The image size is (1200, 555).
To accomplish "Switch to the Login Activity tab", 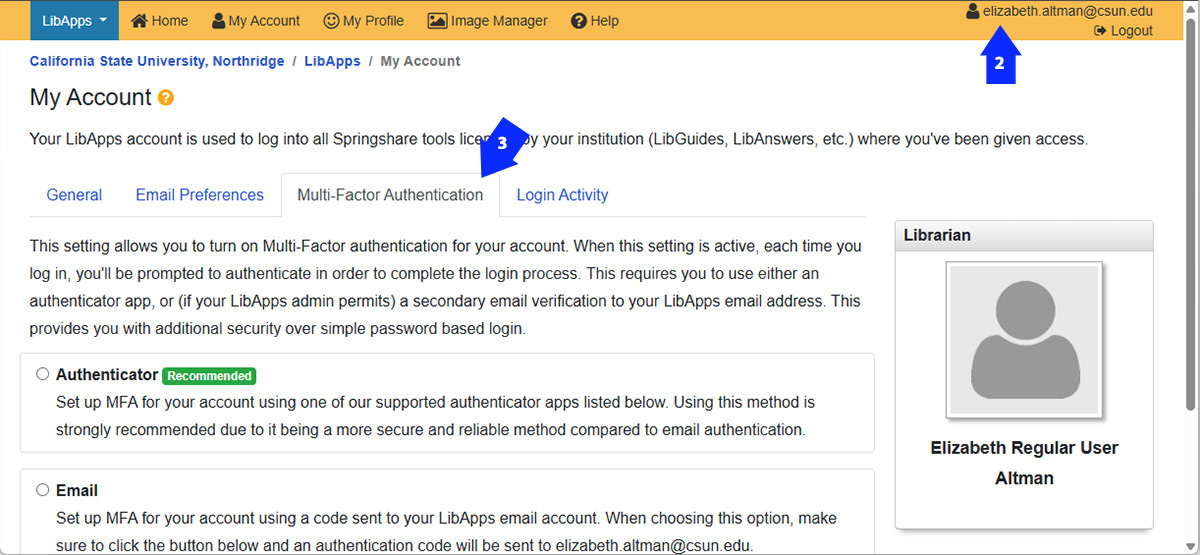I will point(562,195).
